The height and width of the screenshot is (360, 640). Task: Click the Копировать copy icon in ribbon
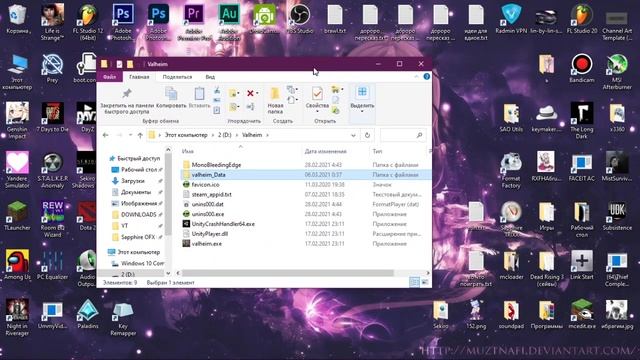point(171,93)
